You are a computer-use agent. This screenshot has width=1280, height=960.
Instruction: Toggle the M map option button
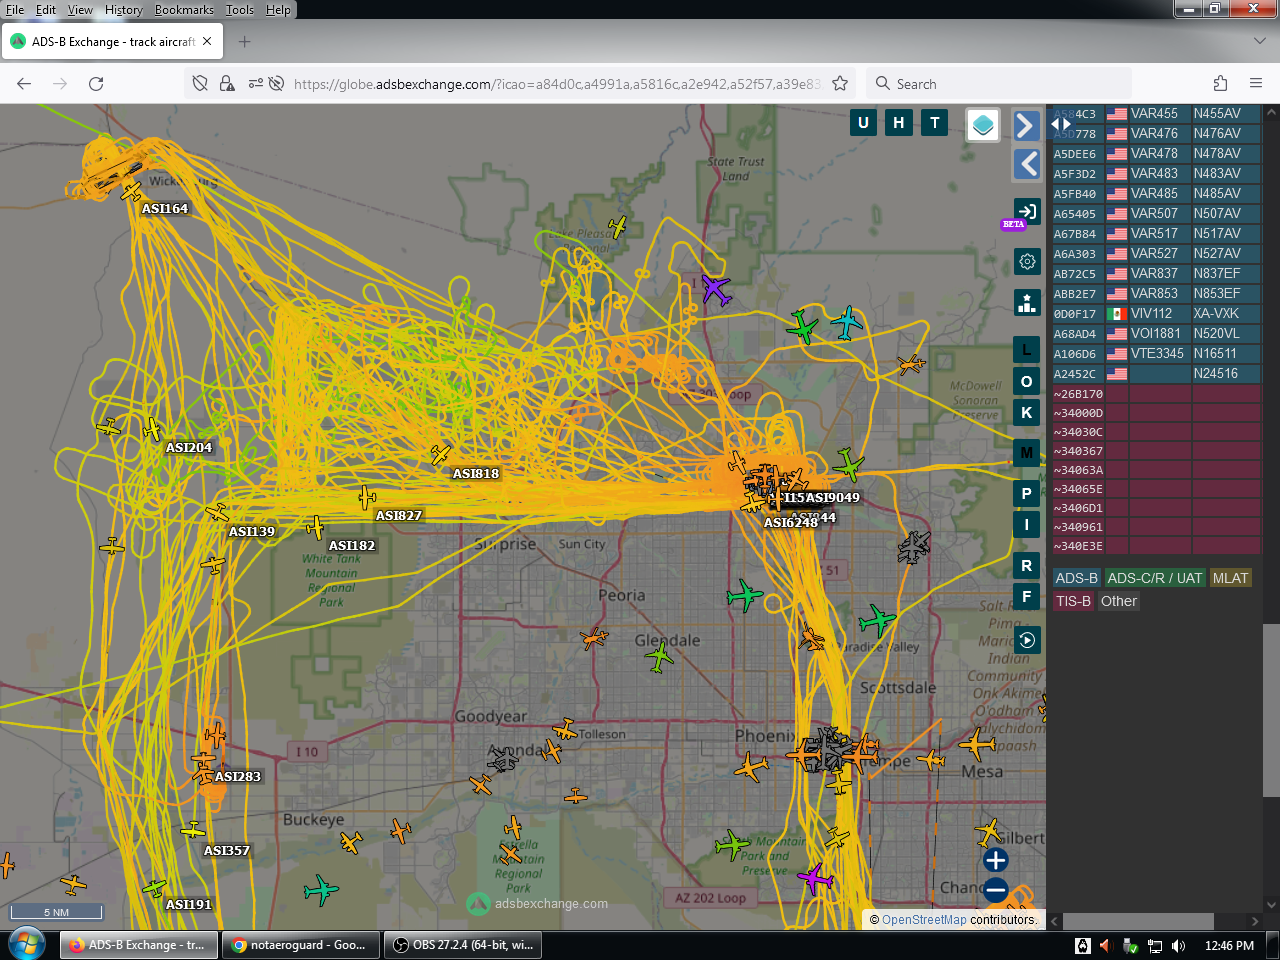point(1027,453)
